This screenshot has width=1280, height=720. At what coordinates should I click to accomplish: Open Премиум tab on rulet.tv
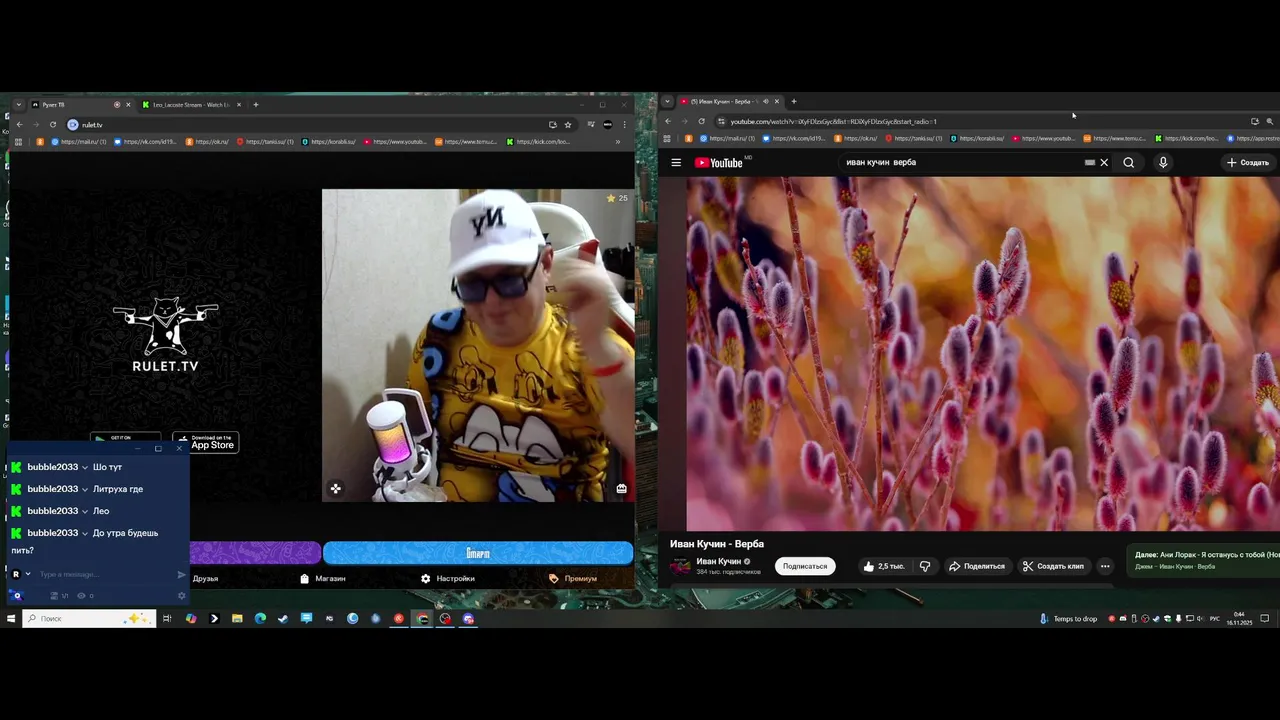(x=573, y=578)
